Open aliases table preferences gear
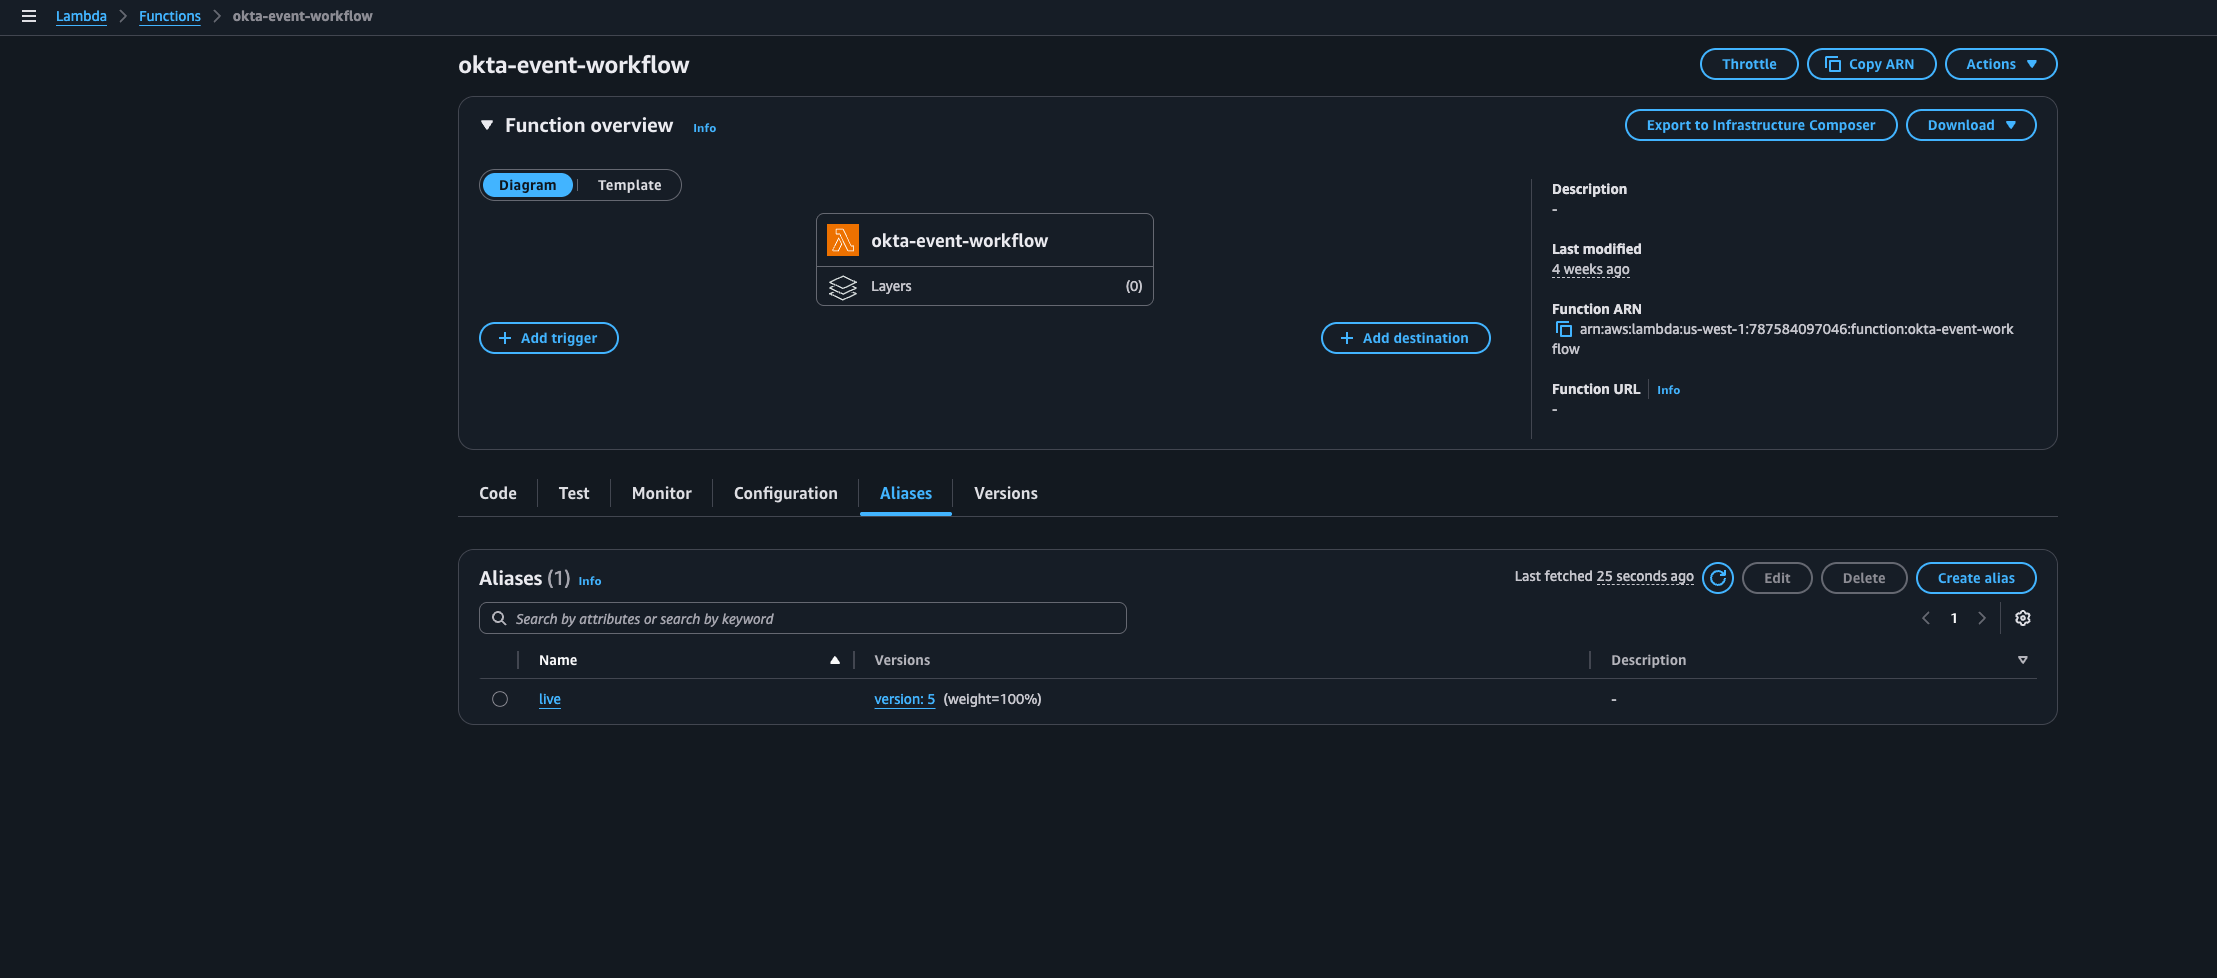Image resolution: width=2217 pixels, height=978 pixels. 2022,618
